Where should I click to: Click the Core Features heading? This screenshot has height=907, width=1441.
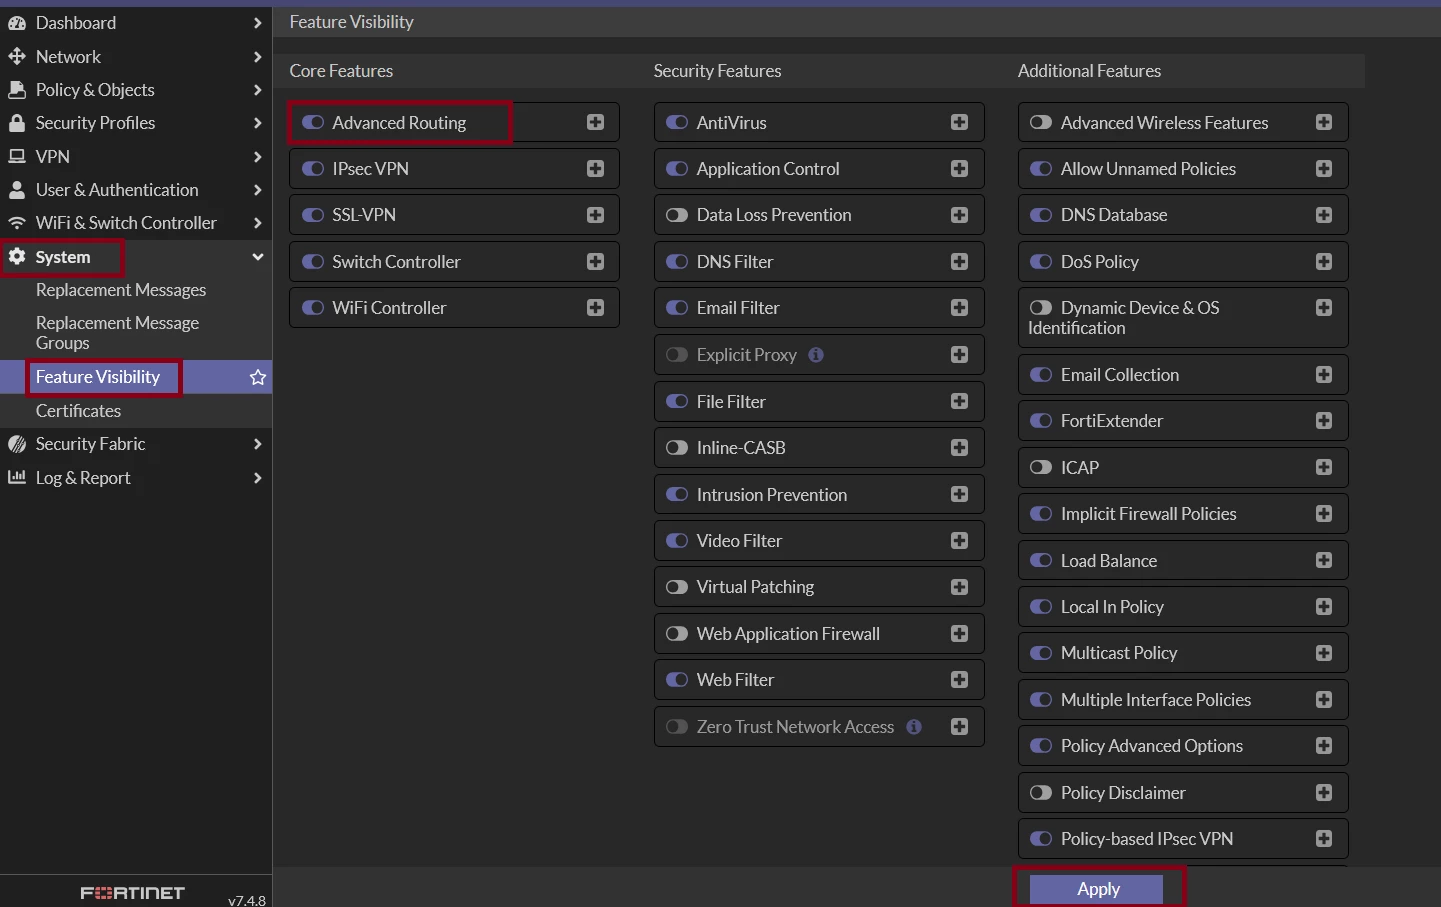(x=341, y=71)
